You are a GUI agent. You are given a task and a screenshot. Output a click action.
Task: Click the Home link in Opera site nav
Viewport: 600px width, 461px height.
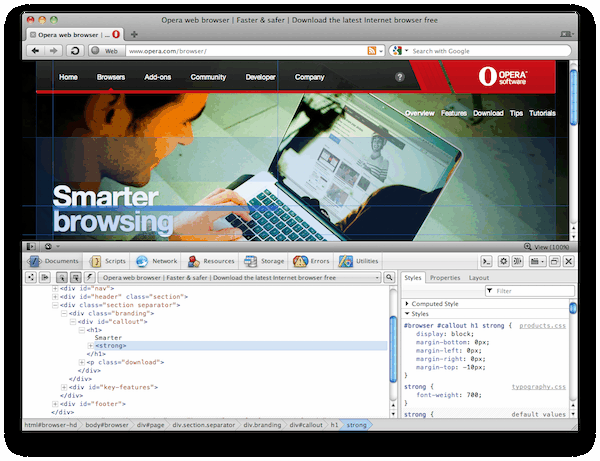68,77
